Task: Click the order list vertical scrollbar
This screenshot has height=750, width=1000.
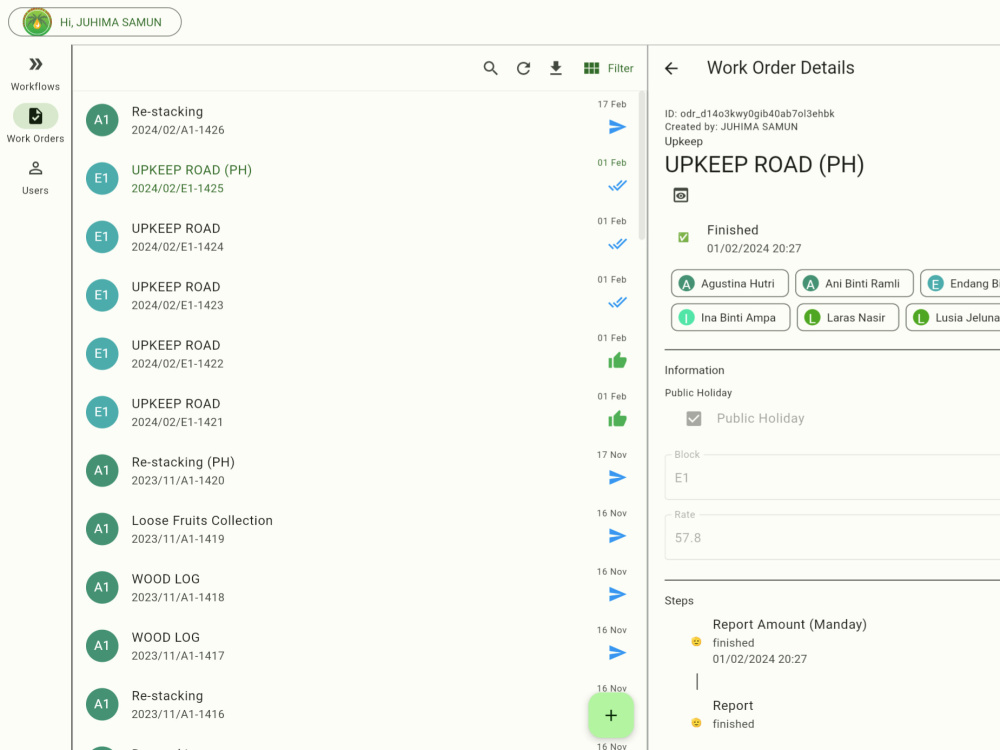Action: pyautogui.click(x=642, y=166)
